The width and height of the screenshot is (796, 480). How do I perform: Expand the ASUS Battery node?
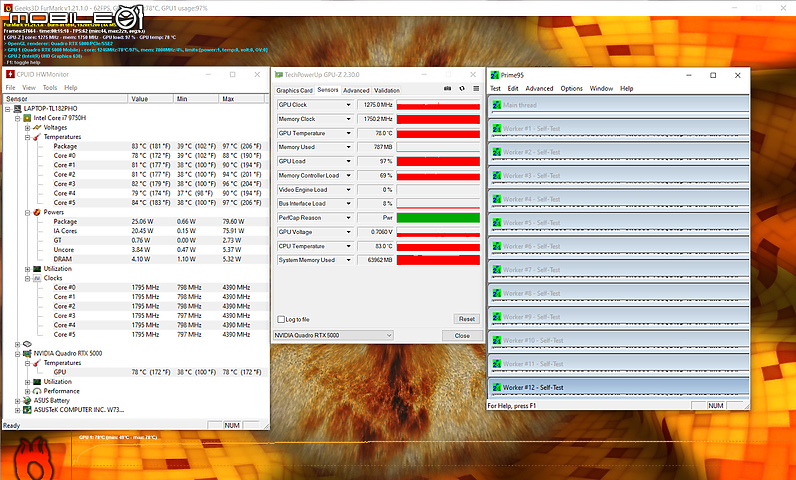(18, 401)
